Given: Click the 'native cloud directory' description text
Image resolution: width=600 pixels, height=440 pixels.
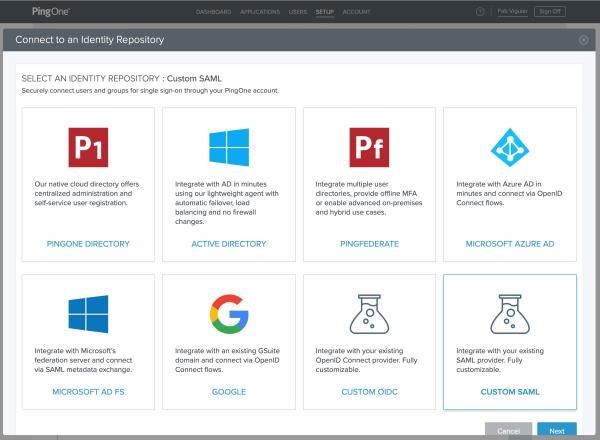Looking at the screenshot, I should (87, 193).
